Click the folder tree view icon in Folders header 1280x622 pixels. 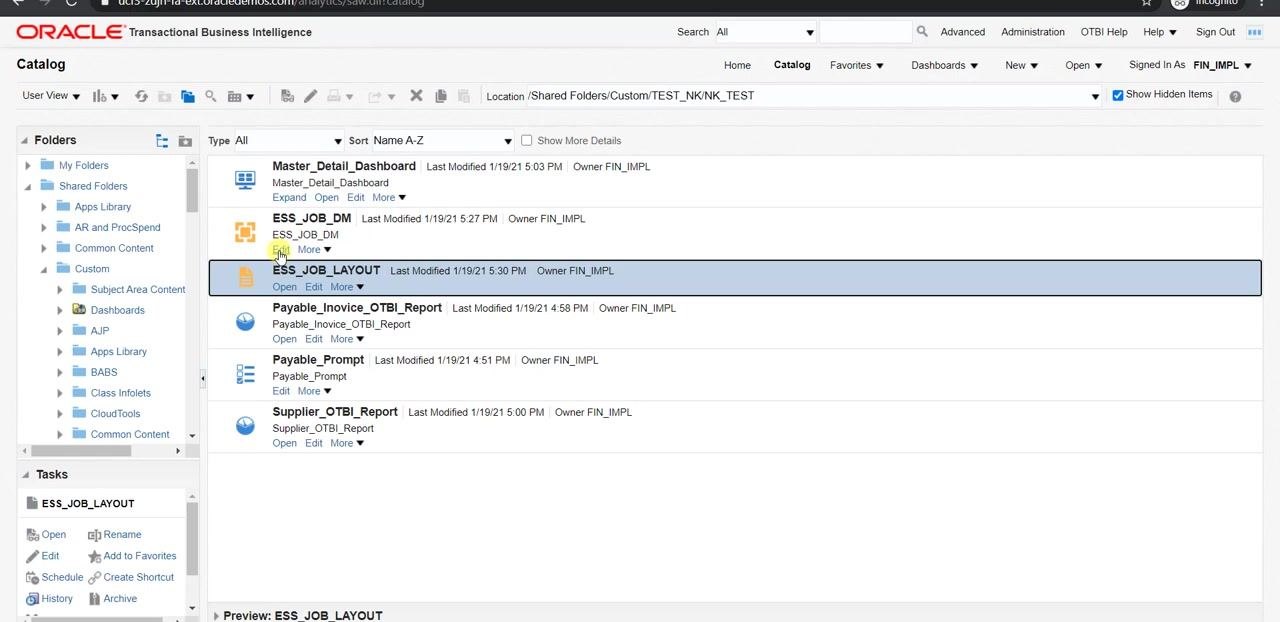pyautogui.click(x=162, y=141)
